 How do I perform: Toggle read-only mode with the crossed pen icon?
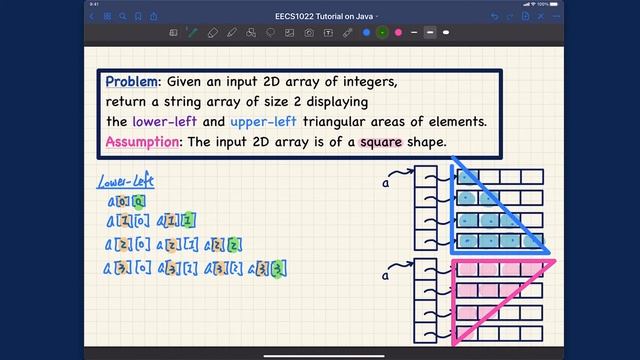coord(541,16)
